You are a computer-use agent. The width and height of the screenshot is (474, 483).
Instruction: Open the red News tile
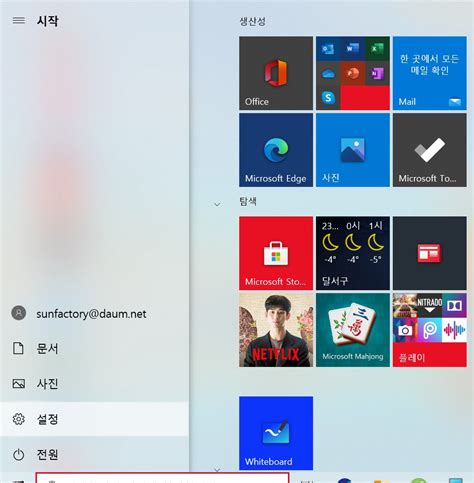point(430,253)
